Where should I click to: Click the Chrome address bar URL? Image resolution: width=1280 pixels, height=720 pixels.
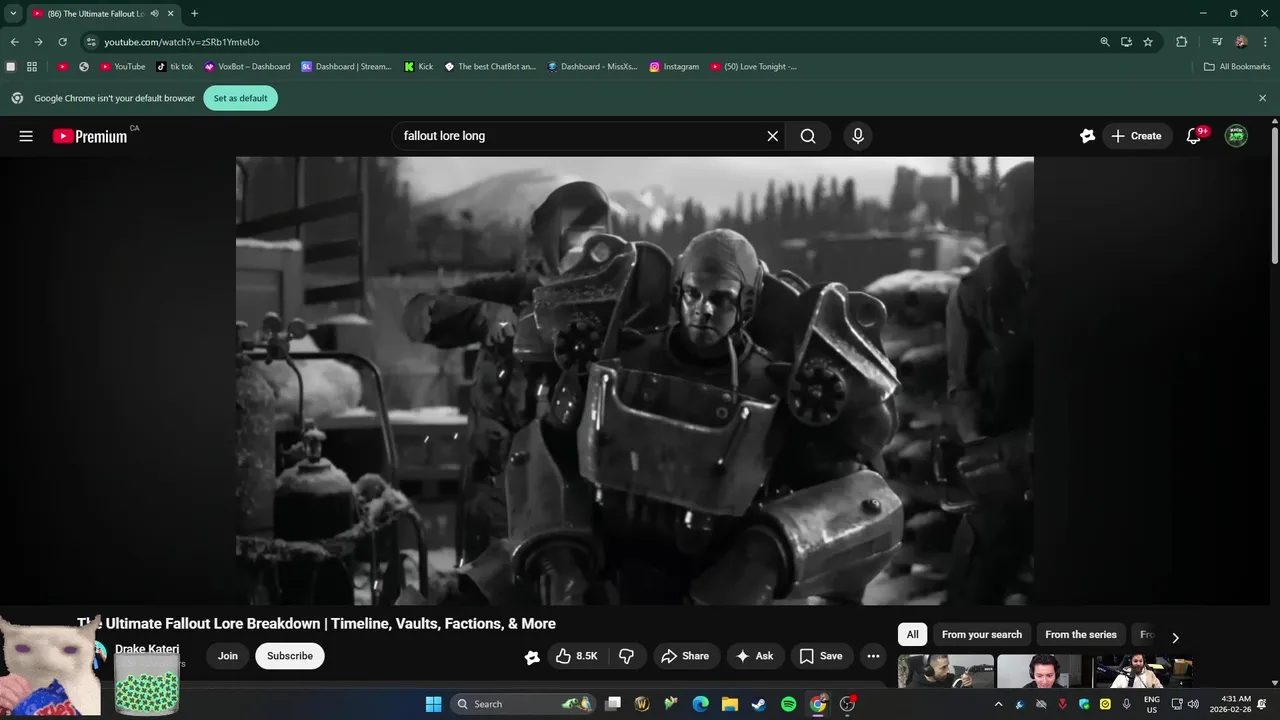[x=182, y=42]
